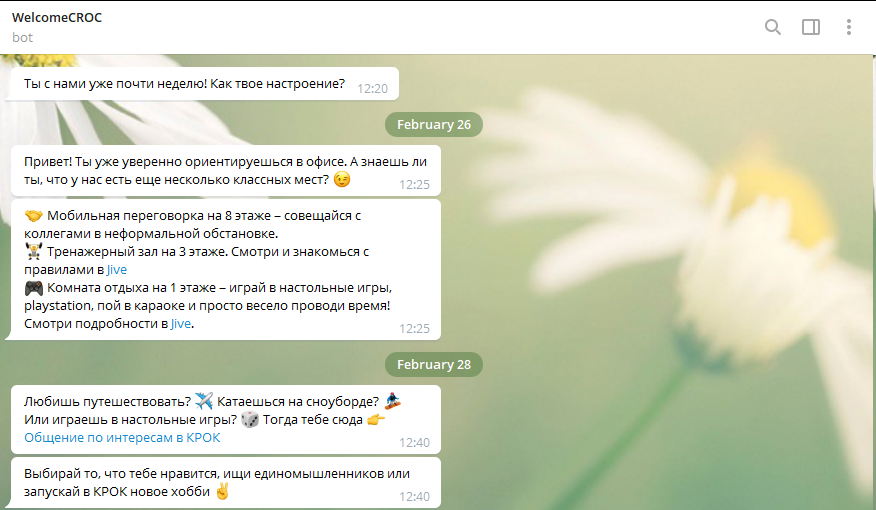This screenshot has width=876, height=510.
Task: Click the game controller emoji
Action: pyautogui.click(x=34, y=288)
